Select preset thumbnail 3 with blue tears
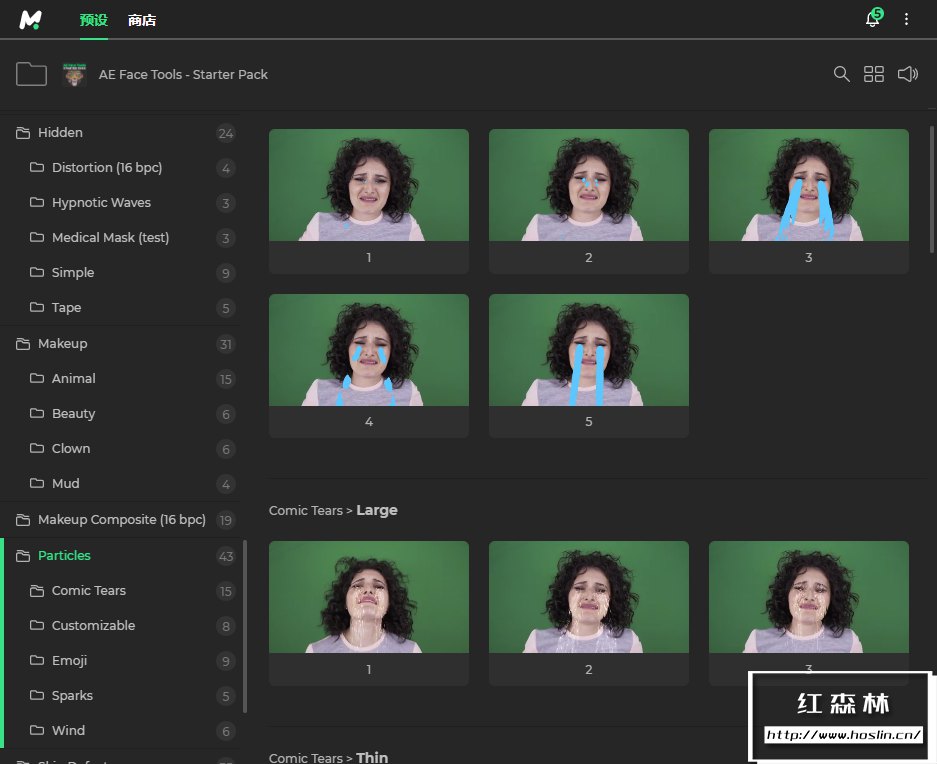 [x=808, y=186]
